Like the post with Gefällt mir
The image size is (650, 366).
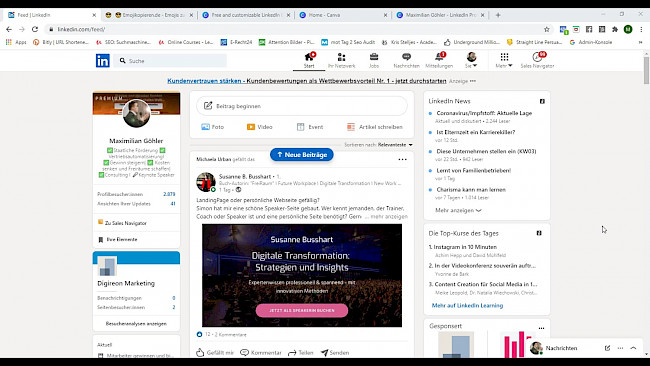click(215, 352)
